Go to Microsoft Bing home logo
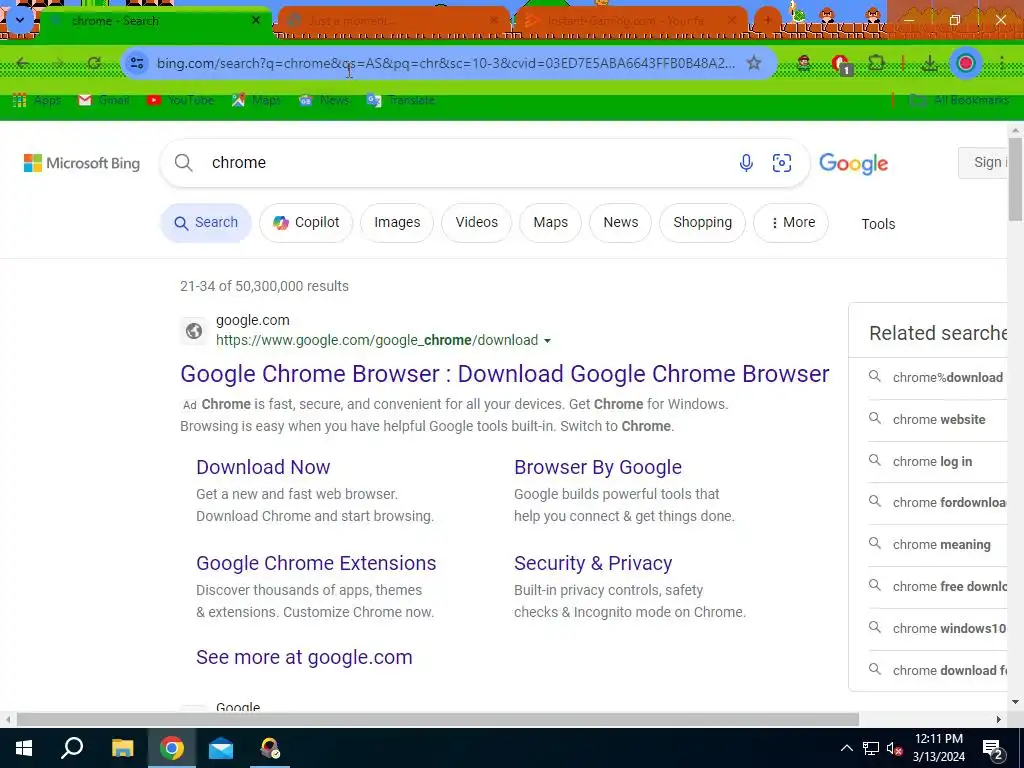 [x=82, y=163]
